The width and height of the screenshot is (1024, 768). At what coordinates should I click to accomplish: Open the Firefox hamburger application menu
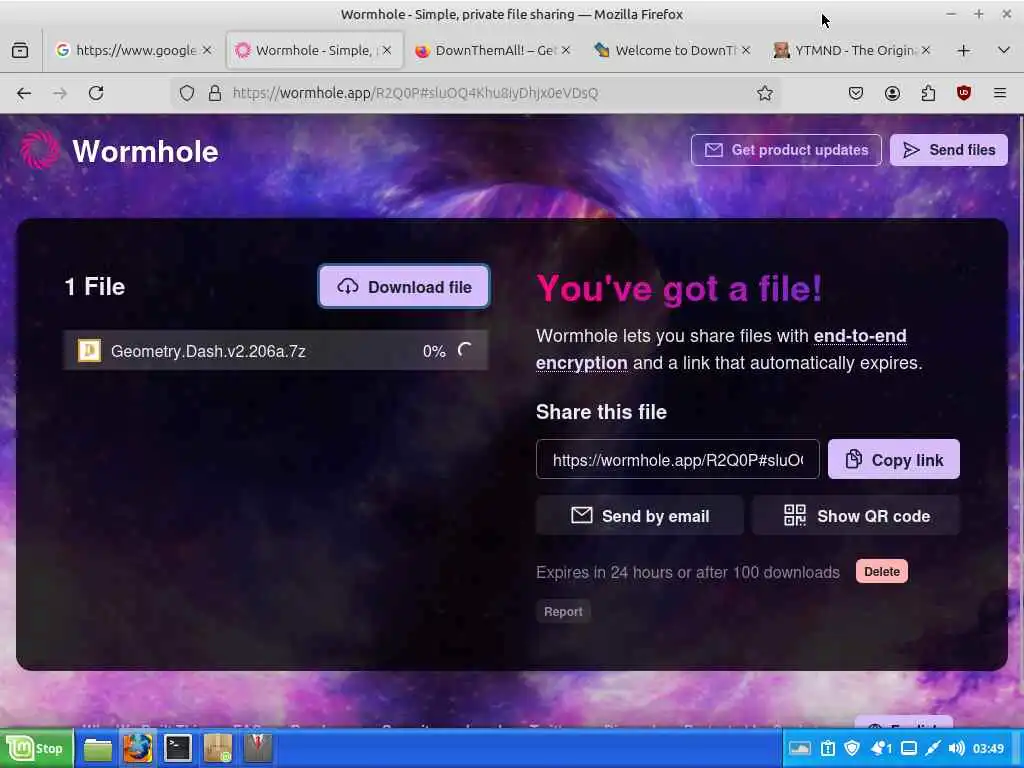(1000, 93)
